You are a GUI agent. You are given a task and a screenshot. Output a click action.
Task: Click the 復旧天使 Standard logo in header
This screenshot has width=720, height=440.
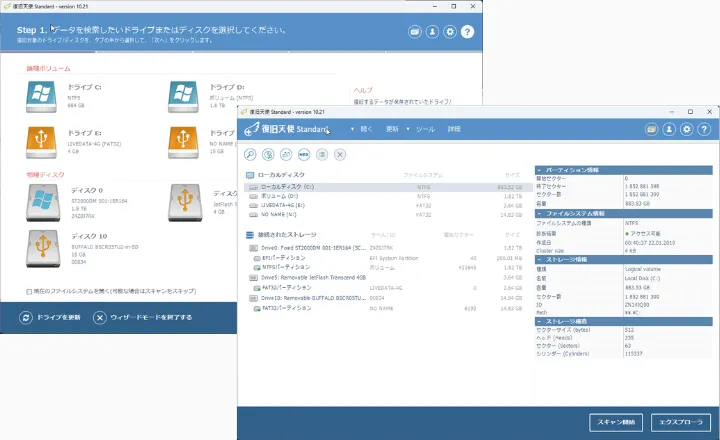pyautogui.click(x=287, y=129)
